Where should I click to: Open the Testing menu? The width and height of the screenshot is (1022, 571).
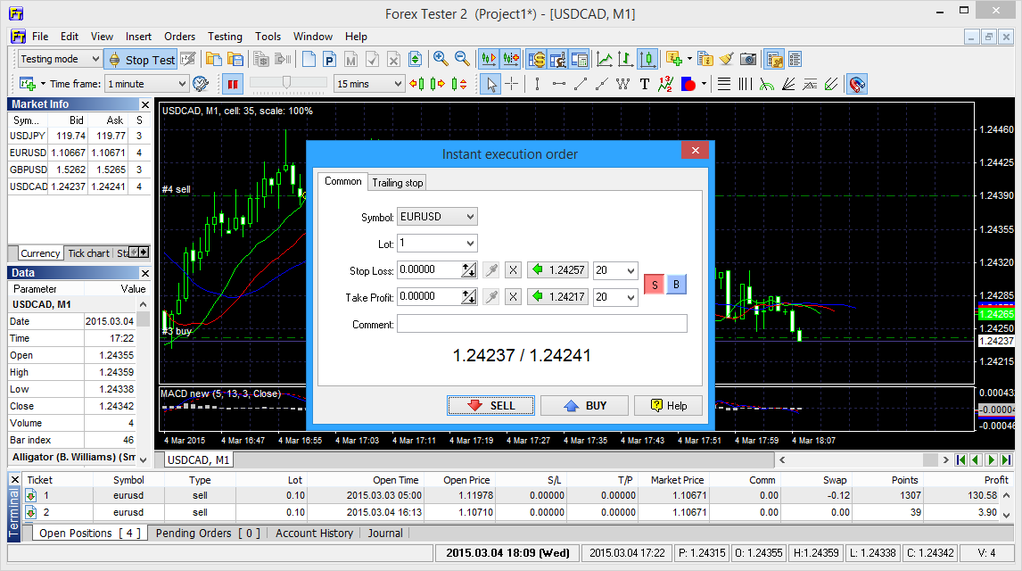pyautogui.click(x=225, y=37)
